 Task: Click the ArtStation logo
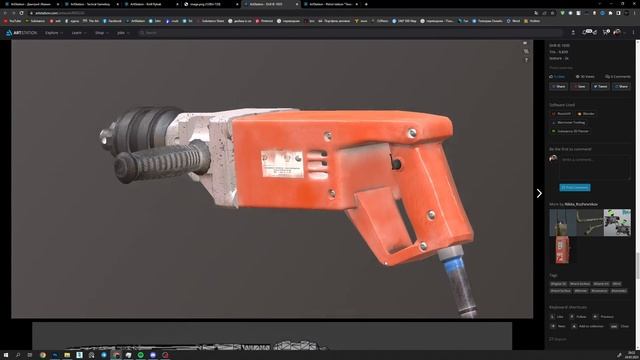[x=21, y=33]
